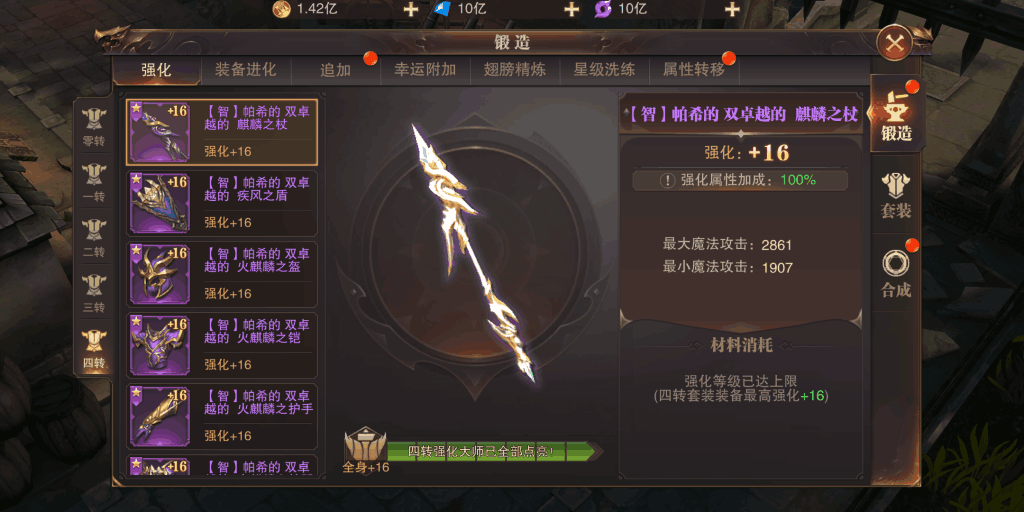Switch to the 追加 tab

336,70
